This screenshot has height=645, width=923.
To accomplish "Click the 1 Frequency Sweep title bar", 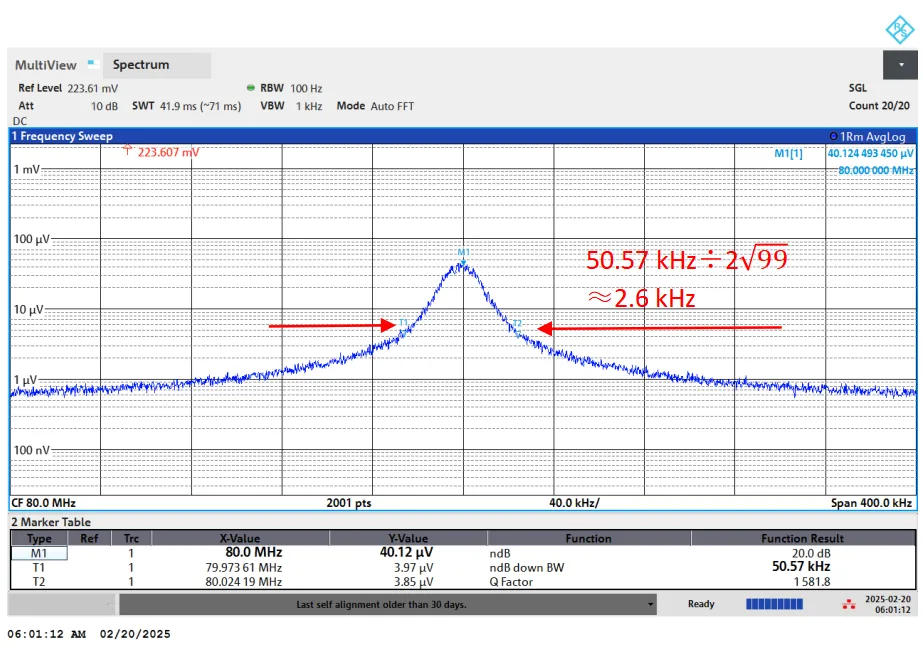I will click(62, 136).
